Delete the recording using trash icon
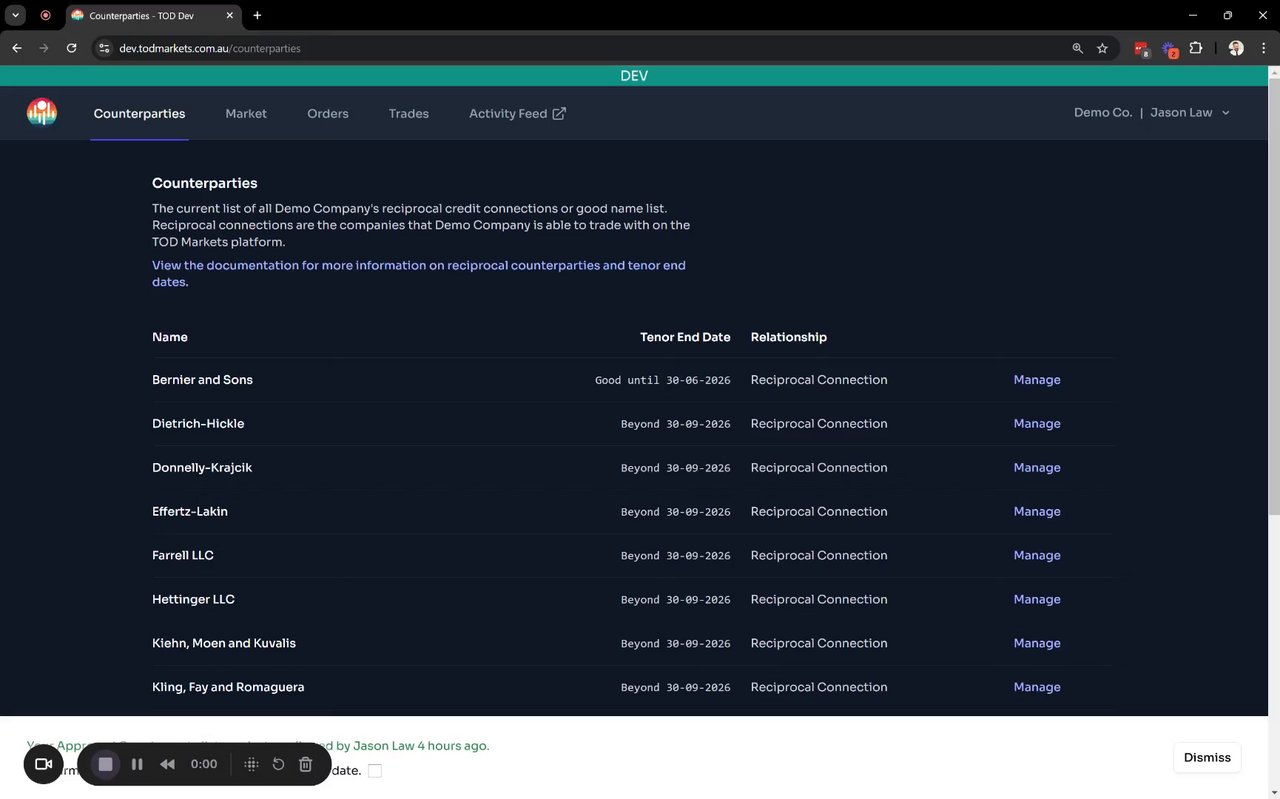The width and height of the screenshot is (1280, 799). click(306, 764)
